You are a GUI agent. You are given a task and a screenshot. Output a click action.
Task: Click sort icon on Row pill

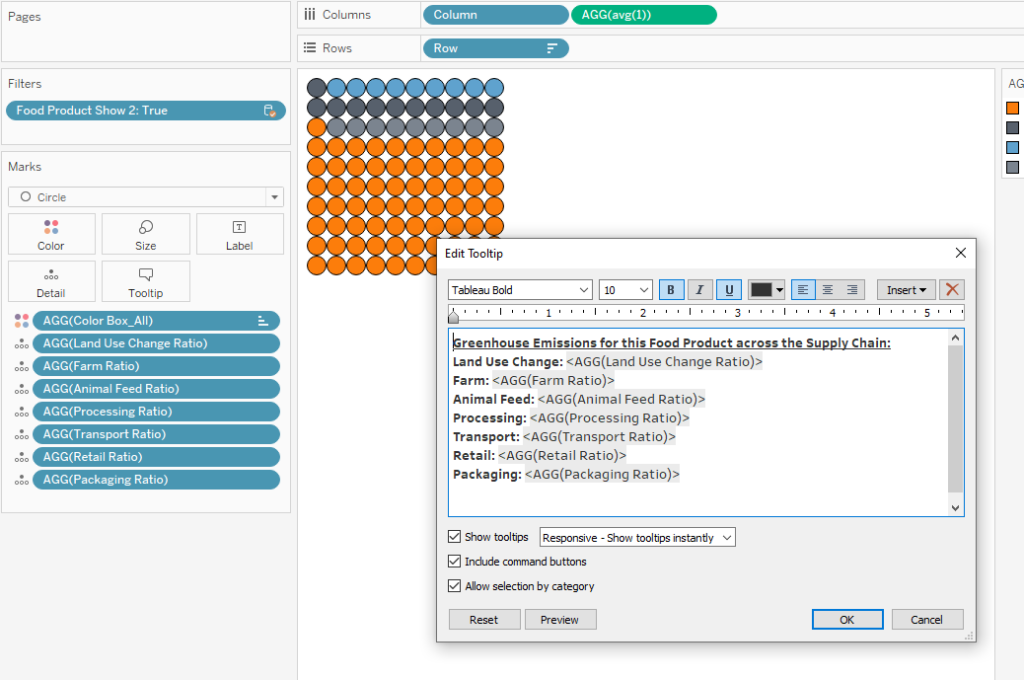point(552,48)
